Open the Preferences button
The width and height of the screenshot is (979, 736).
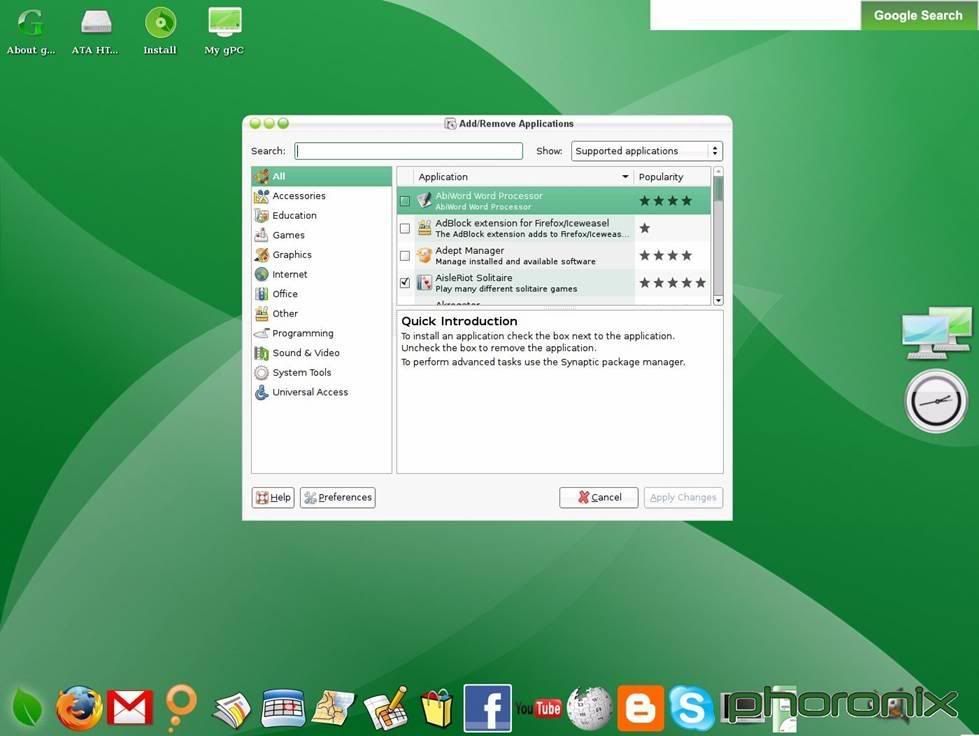click(x=338, y=498)
